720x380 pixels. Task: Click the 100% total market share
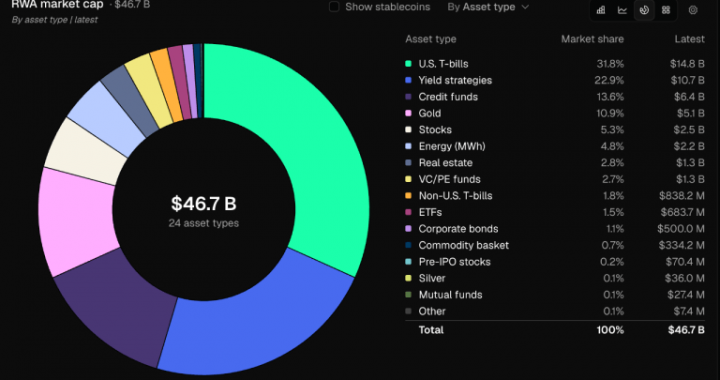point(610,330)
